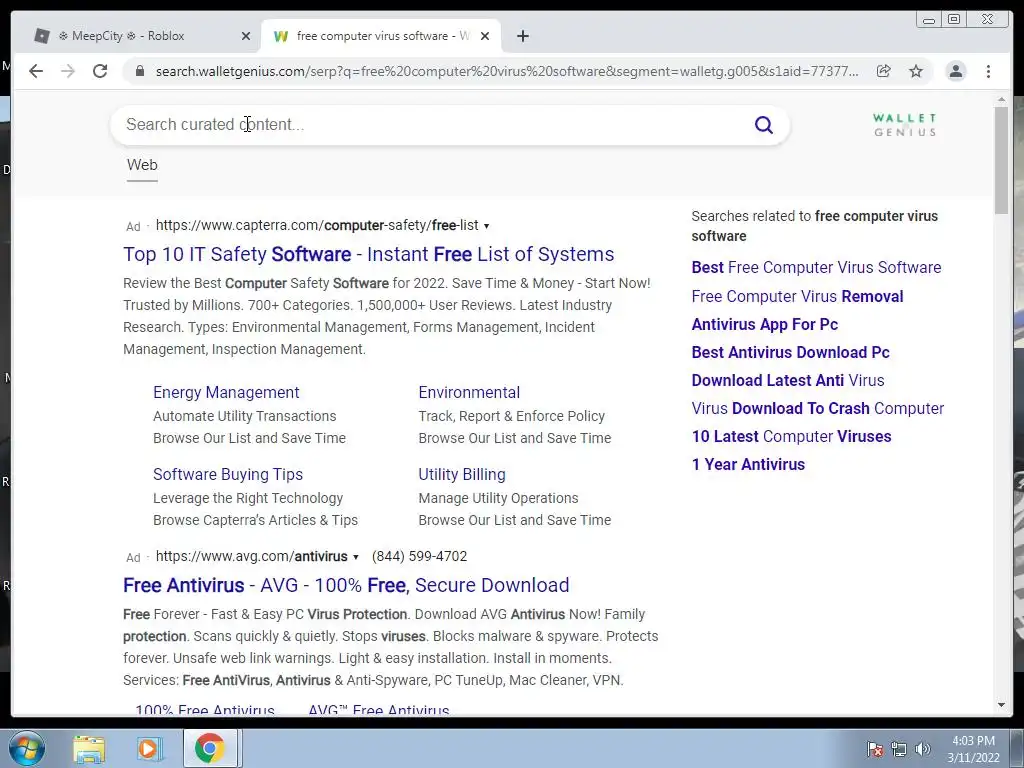
Task: Open the Windows Start menu
Action: (x=27, y=748)
